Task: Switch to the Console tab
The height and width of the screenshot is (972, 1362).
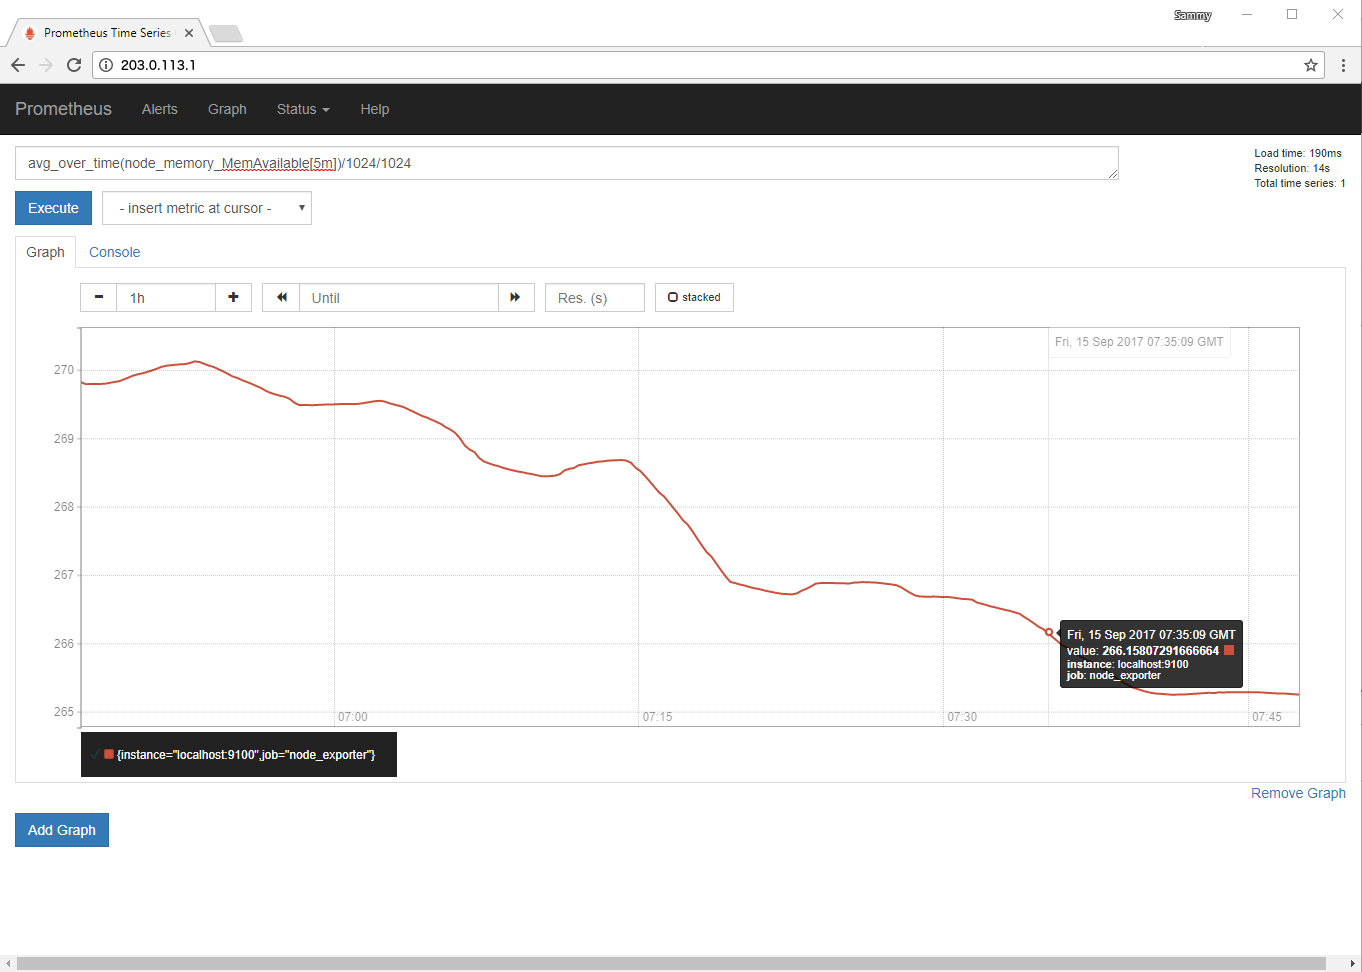Action: (x=114, y=252)
